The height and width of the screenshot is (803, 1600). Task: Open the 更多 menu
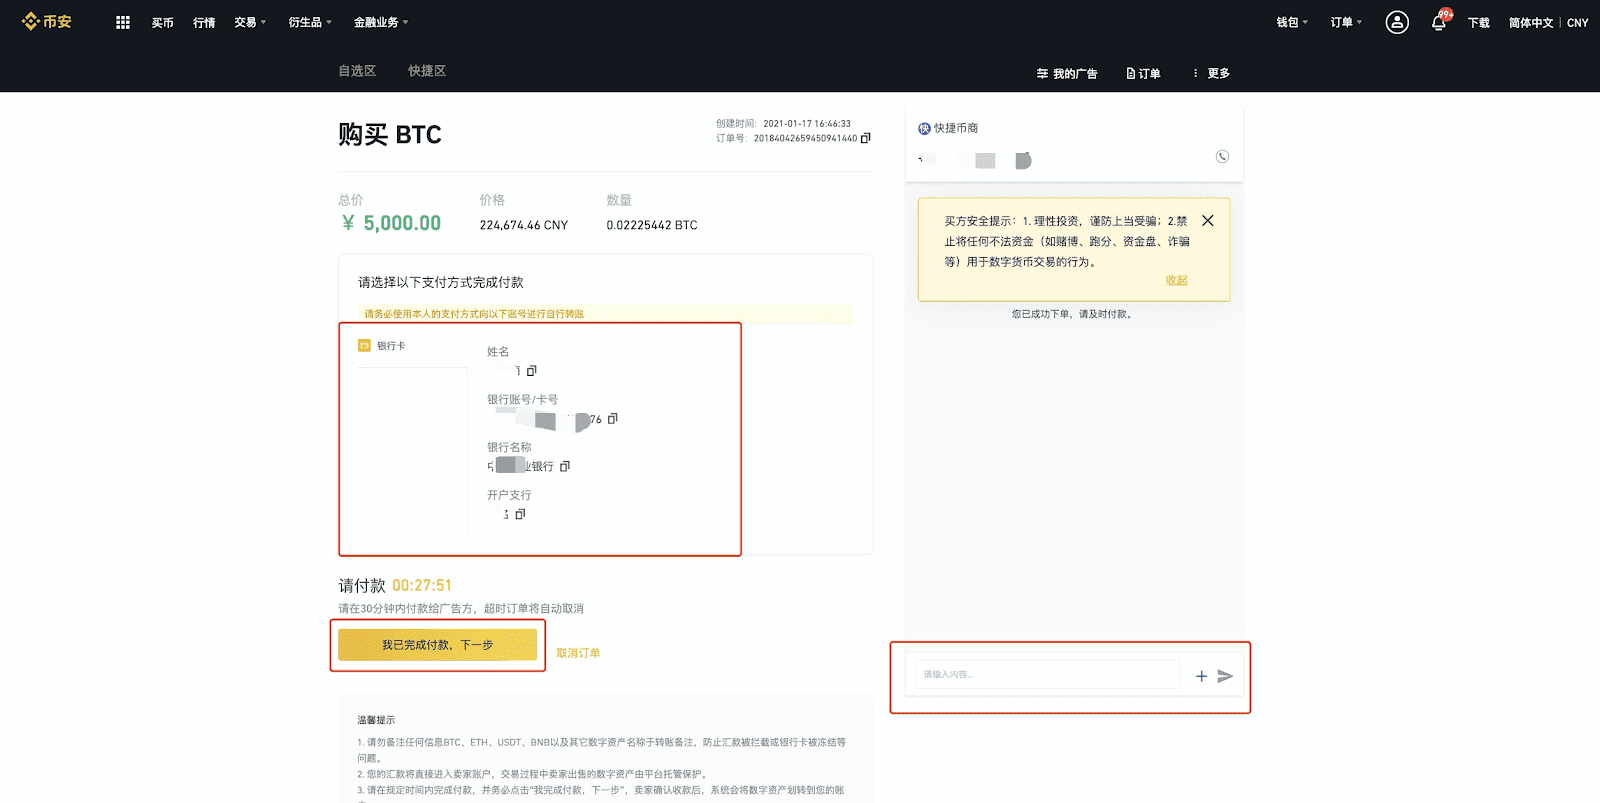[1211, 73]
